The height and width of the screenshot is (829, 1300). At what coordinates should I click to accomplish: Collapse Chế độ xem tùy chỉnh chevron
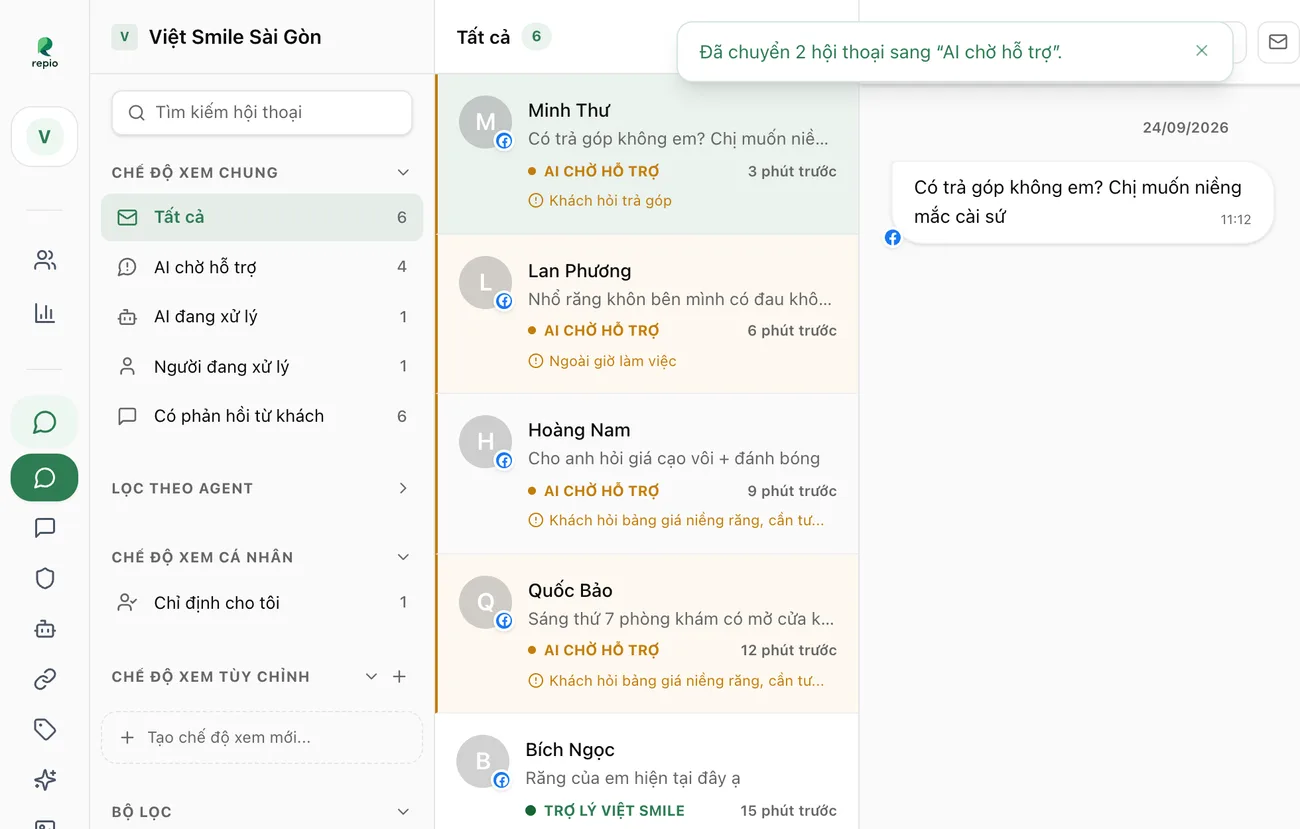371,677
